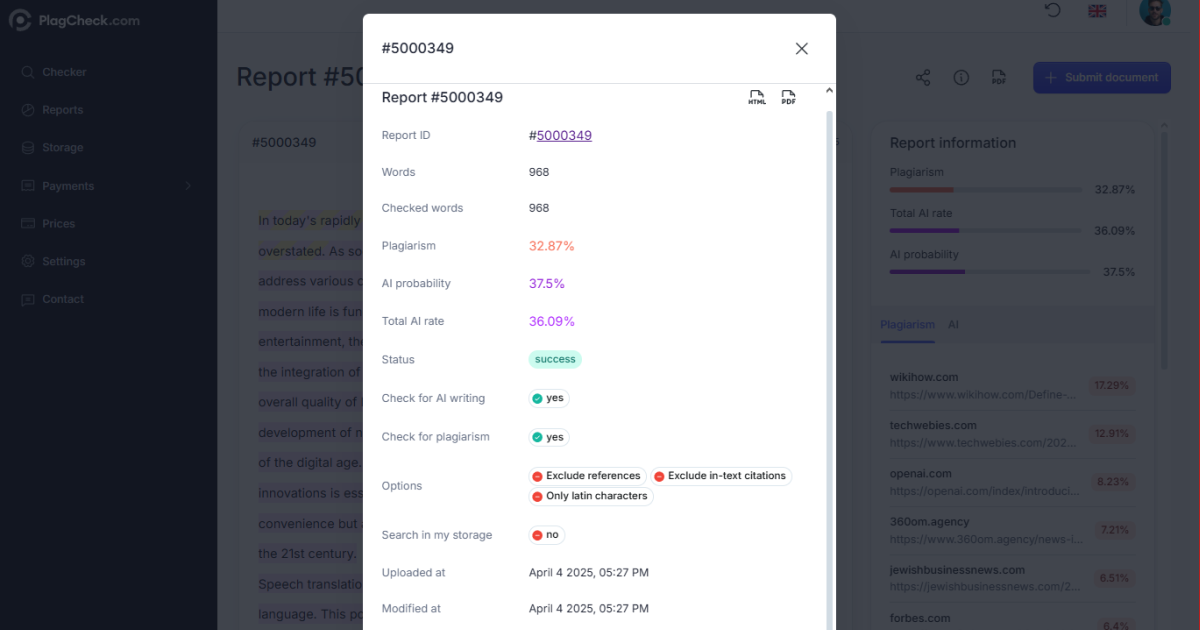This screenshot has height=630, width=1200.
Task: Download the report as HTML
Action: click(757, 97)
